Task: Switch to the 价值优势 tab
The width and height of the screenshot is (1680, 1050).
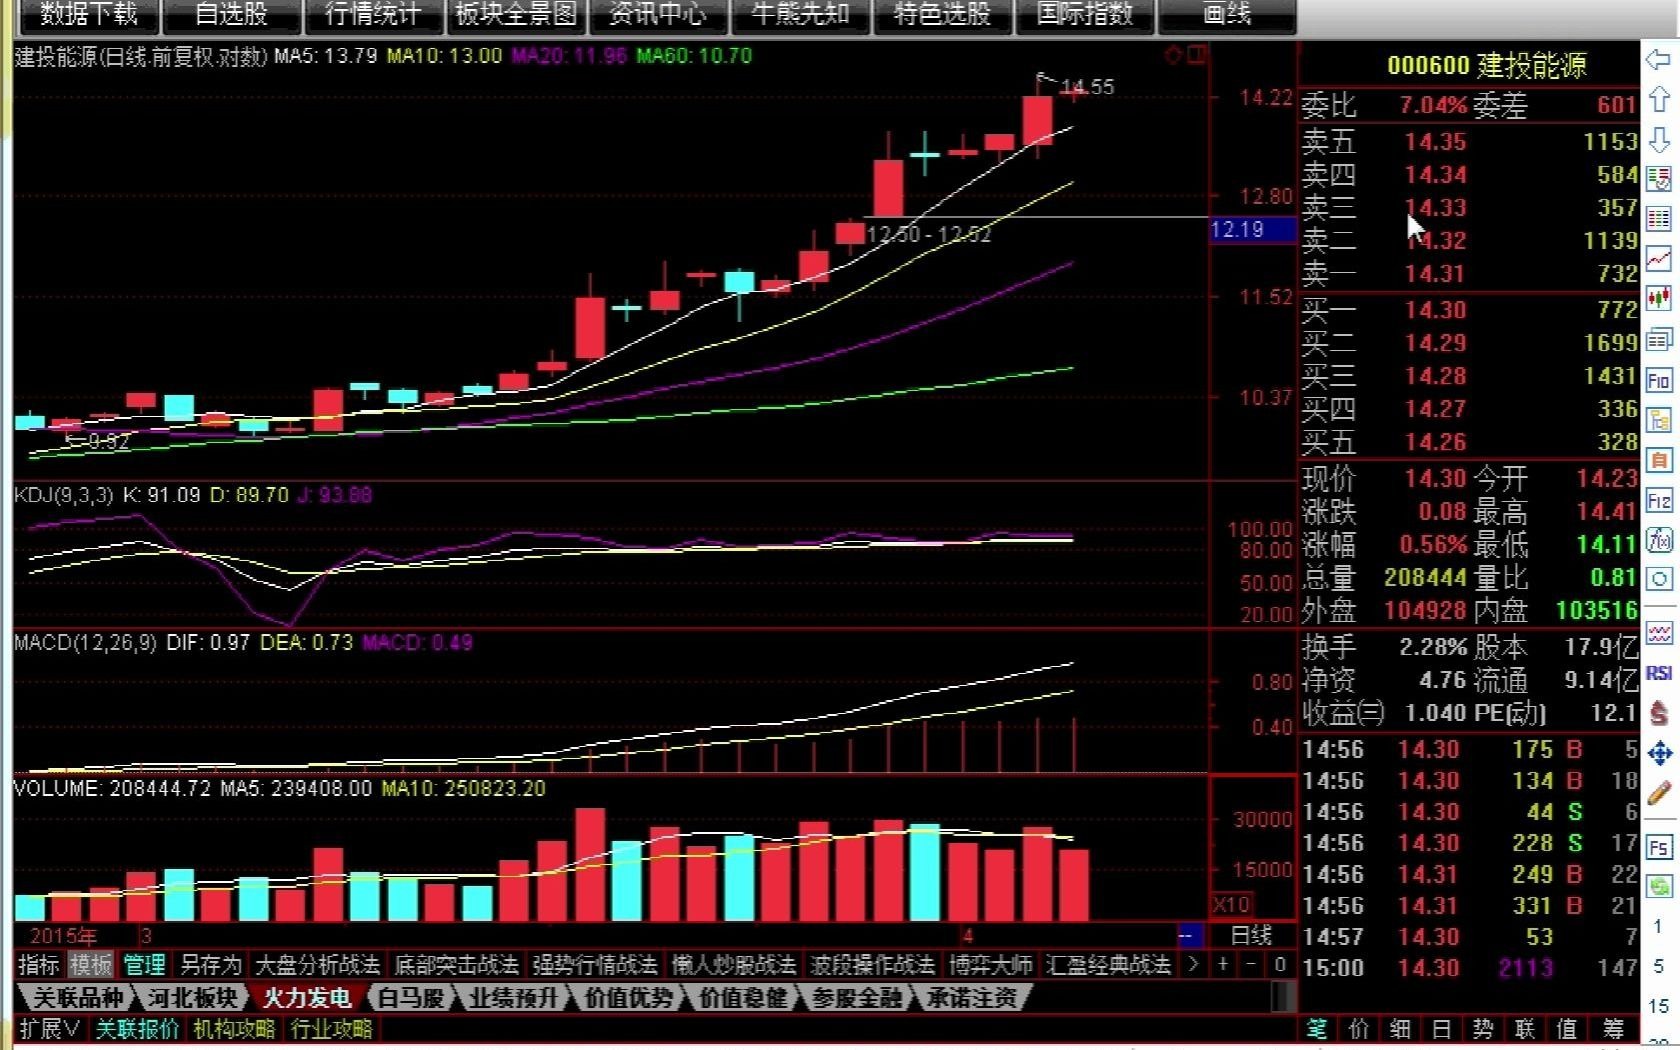Action: click(628, 998)
